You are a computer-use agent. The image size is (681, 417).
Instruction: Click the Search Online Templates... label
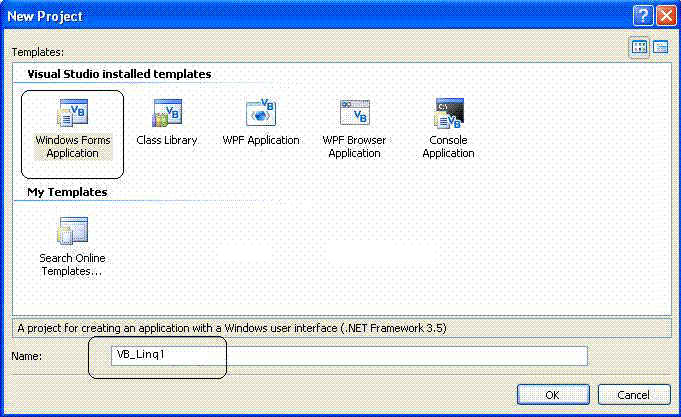pos(73,265)
